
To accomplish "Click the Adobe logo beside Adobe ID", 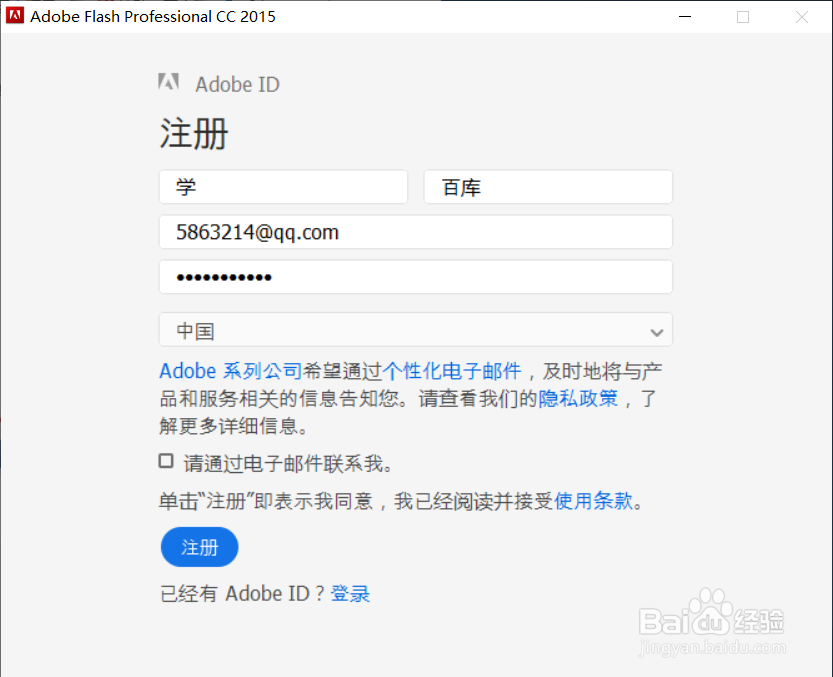I will coord(168,82).
